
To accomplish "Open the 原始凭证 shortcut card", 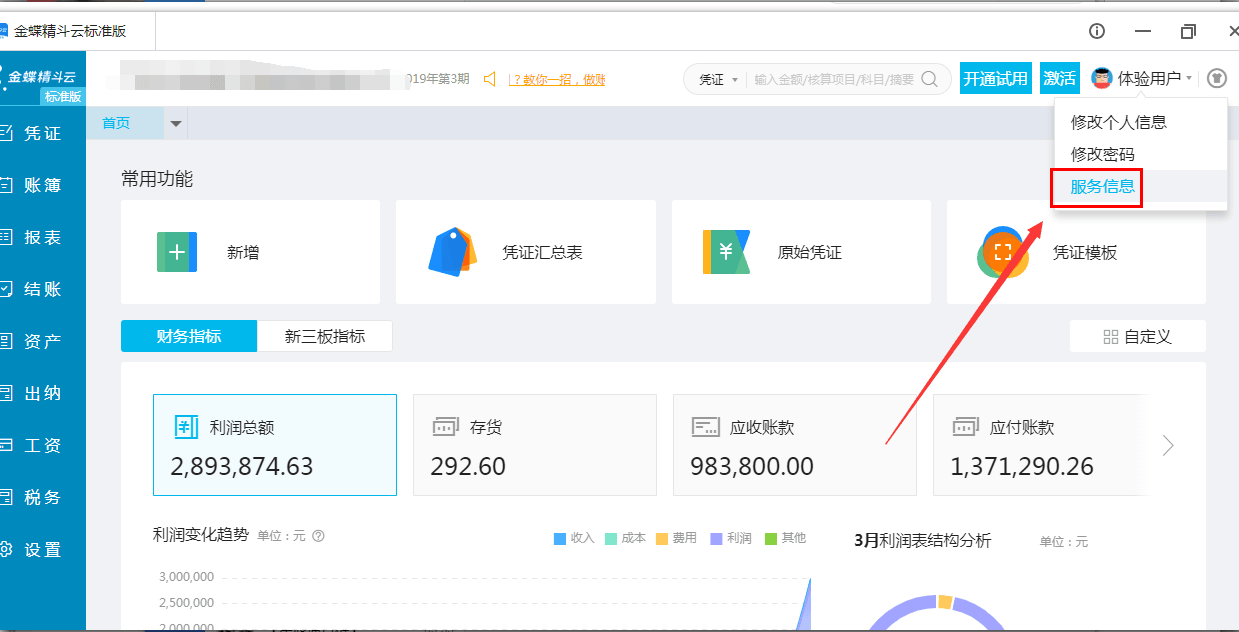I will (x=801, y=252).
